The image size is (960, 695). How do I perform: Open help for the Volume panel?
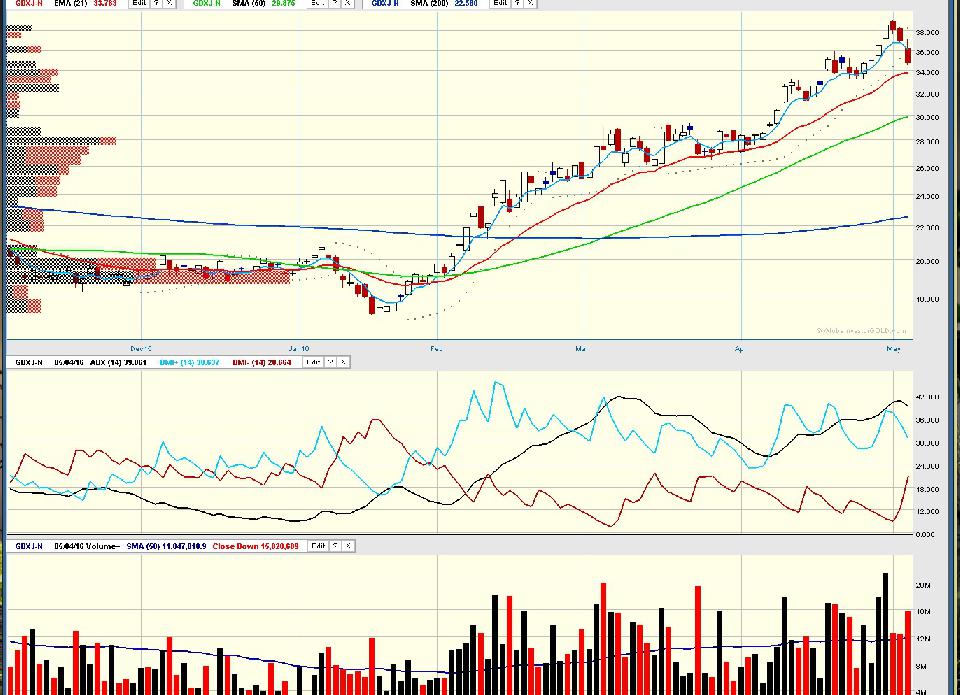pyautogui.click(x=335, y=546)
